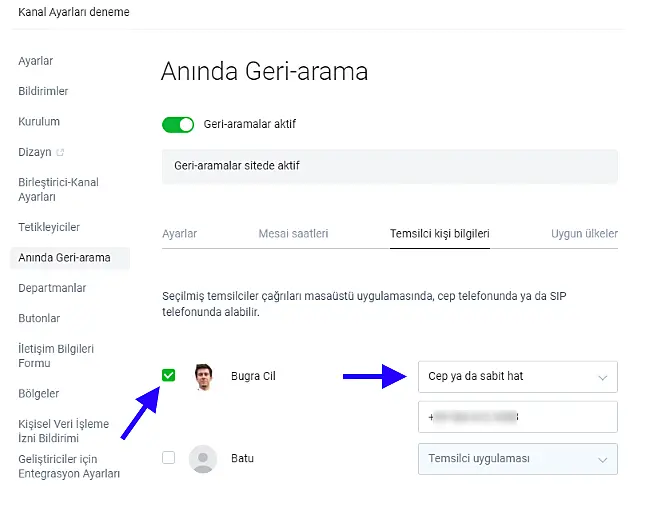This screenshot has height=520, width=646.
Task: Check the Batu representative checkbox
Action: click(168, 458)
